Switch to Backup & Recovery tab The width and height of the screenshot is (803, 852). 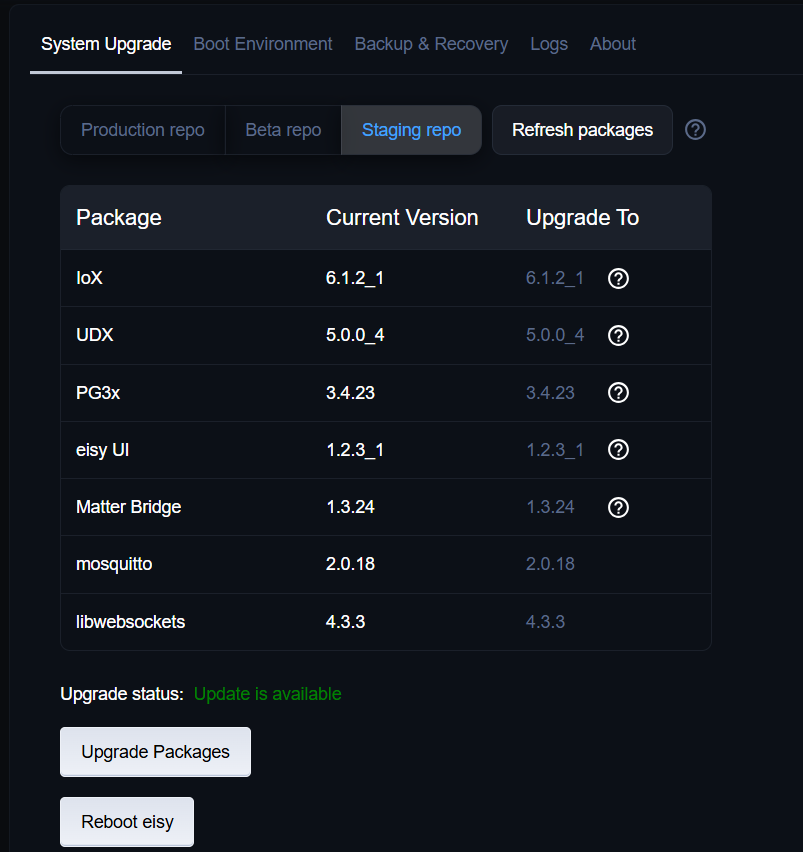(x=431, y=44)
